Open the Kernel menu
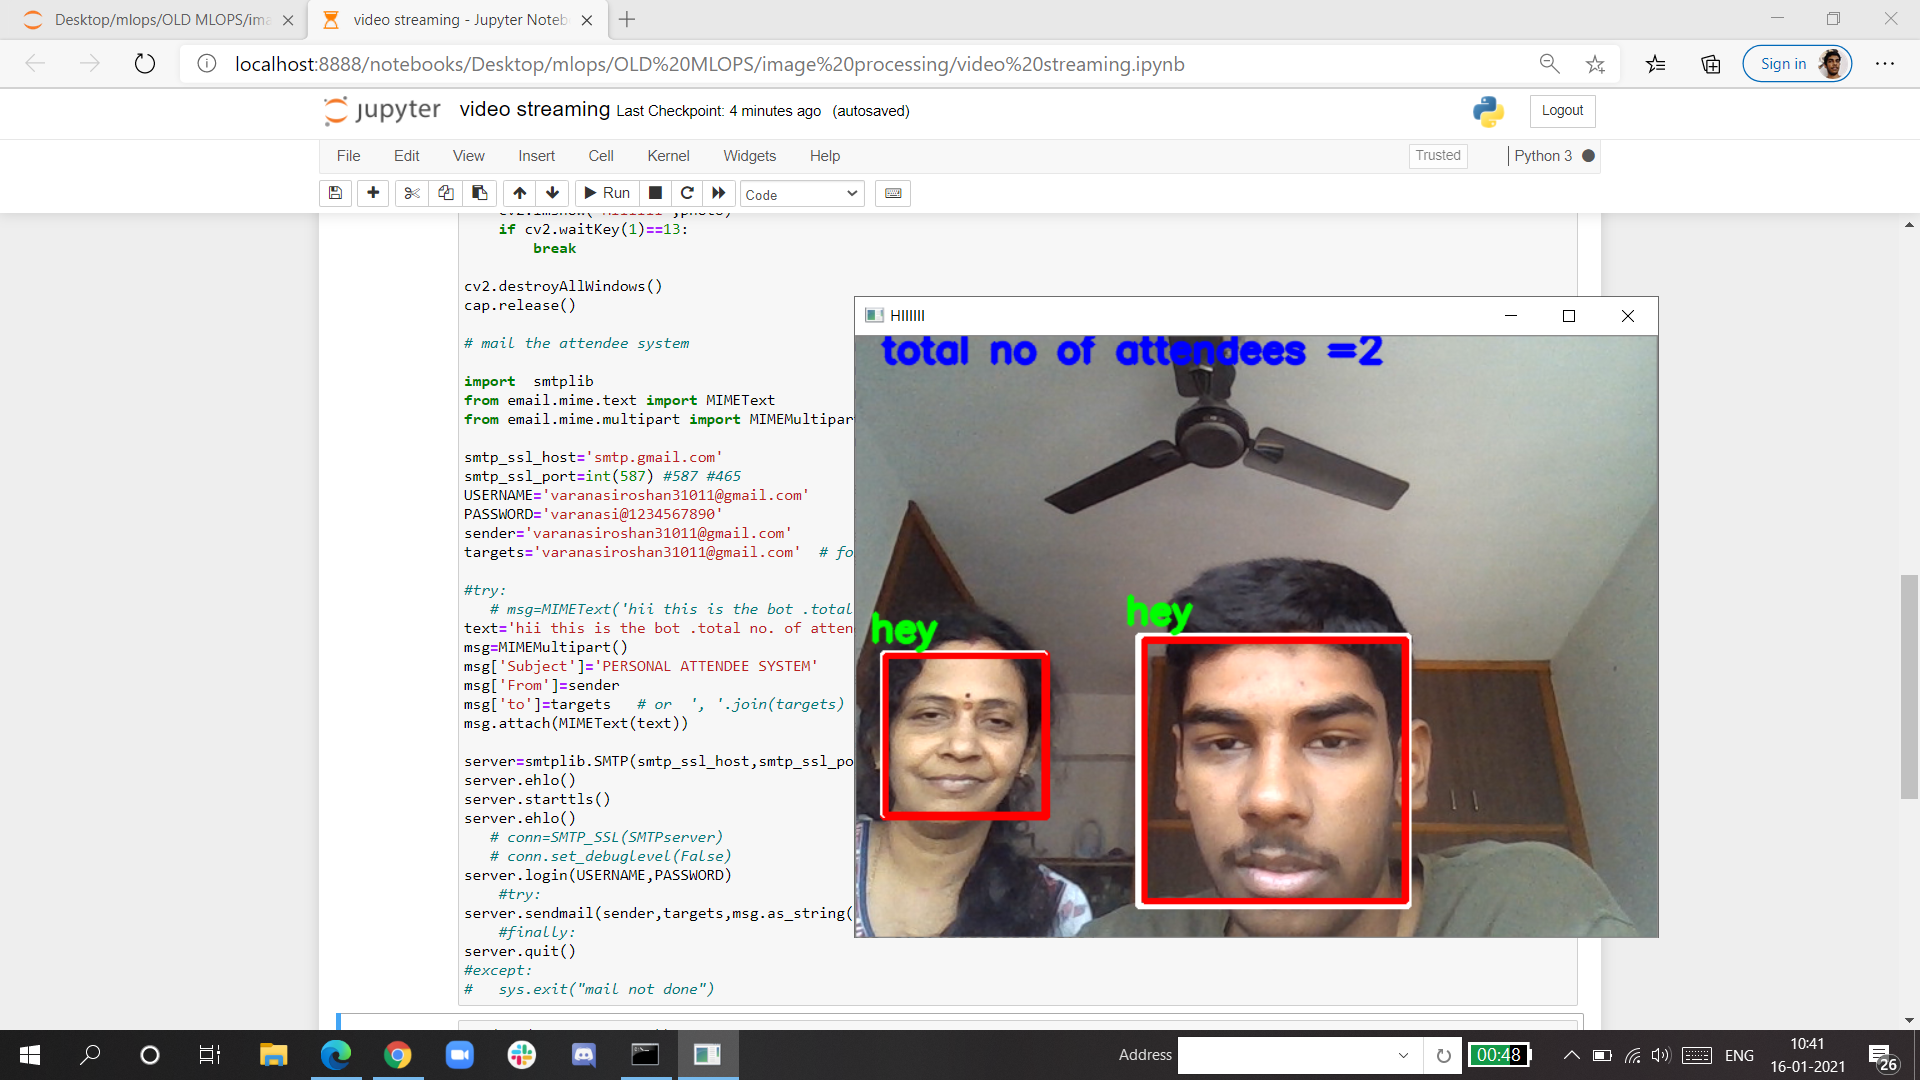The height and width of the screenshot is (1080, 1920). (667, 156)
